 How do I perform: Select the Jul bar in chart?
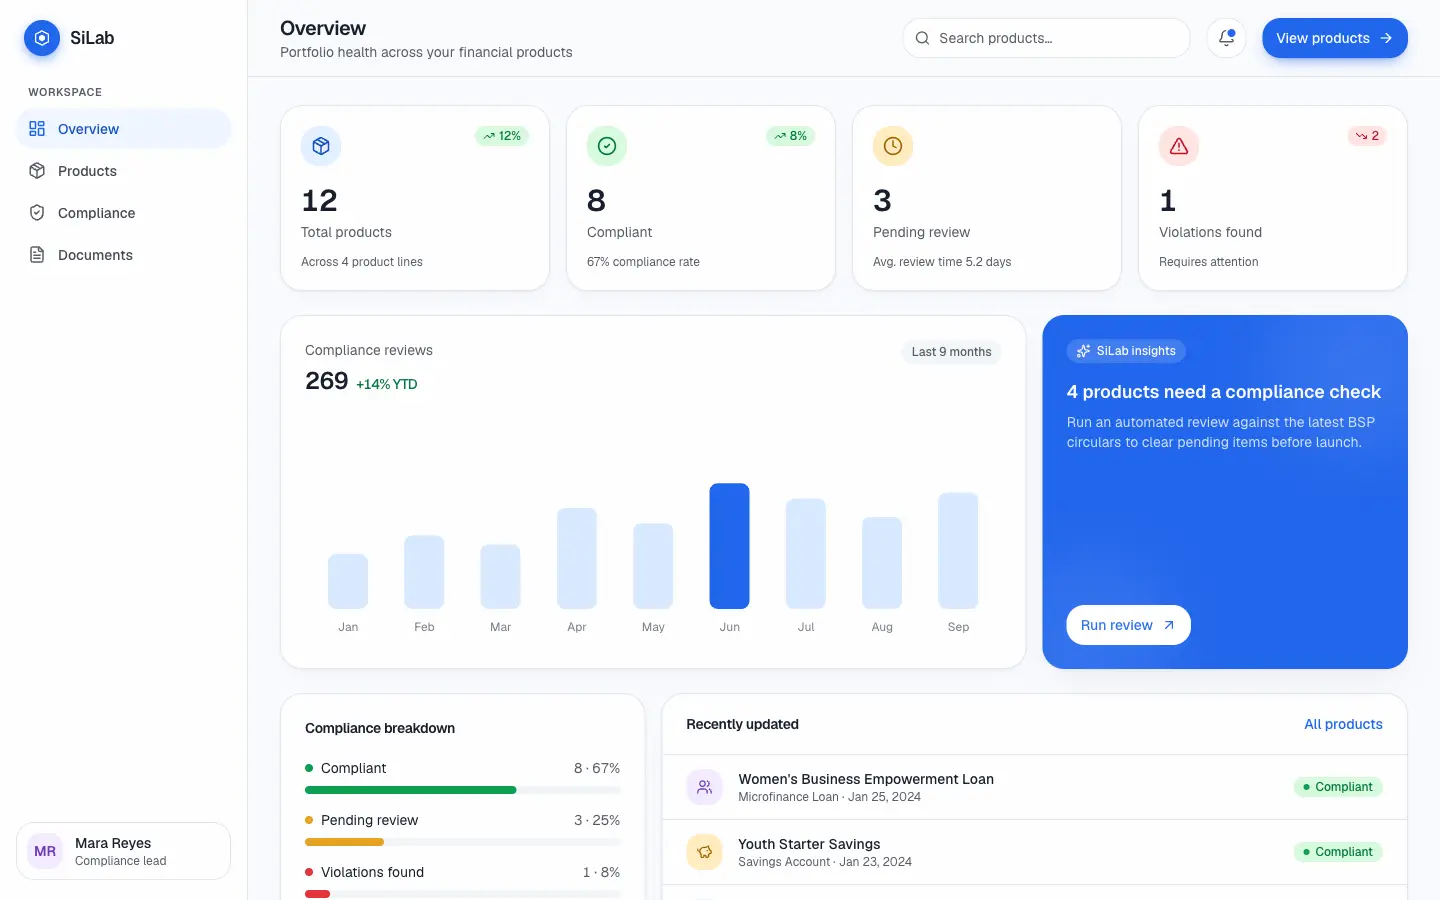coord(806,553)
